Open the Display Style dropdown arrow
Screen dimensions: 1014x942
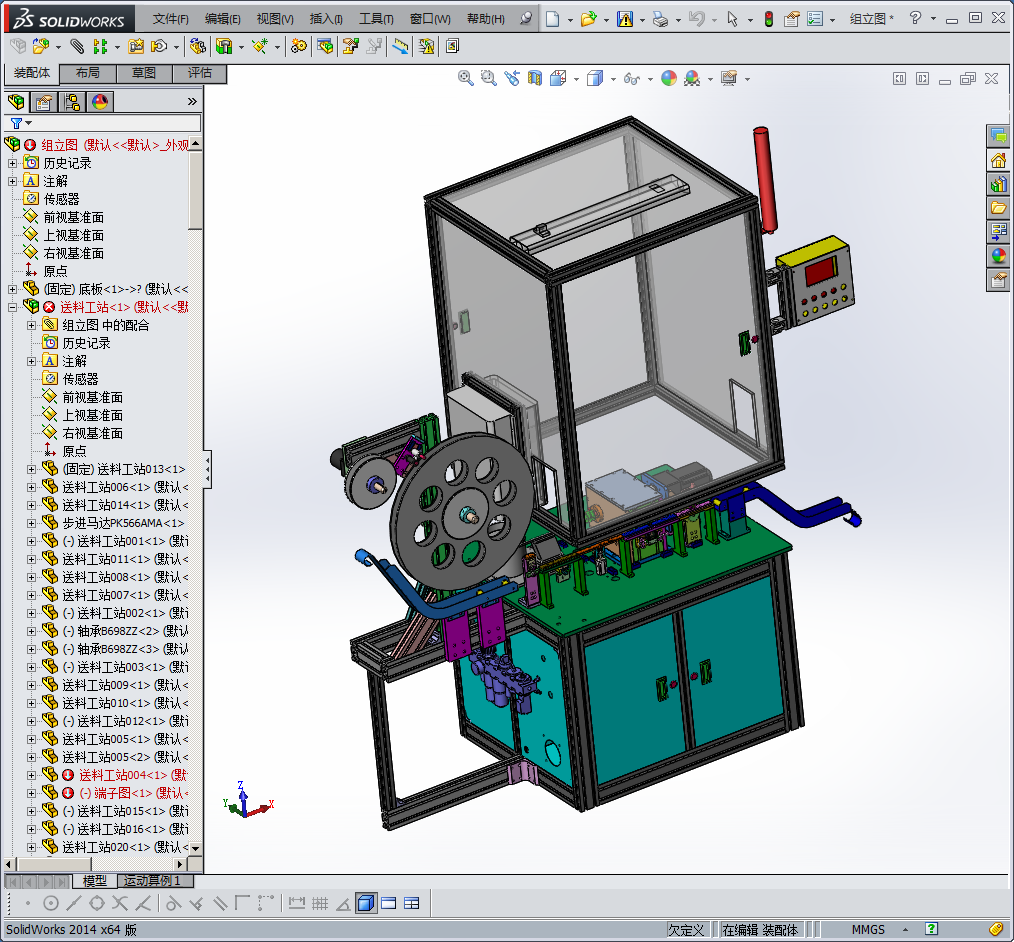point(613,79)
